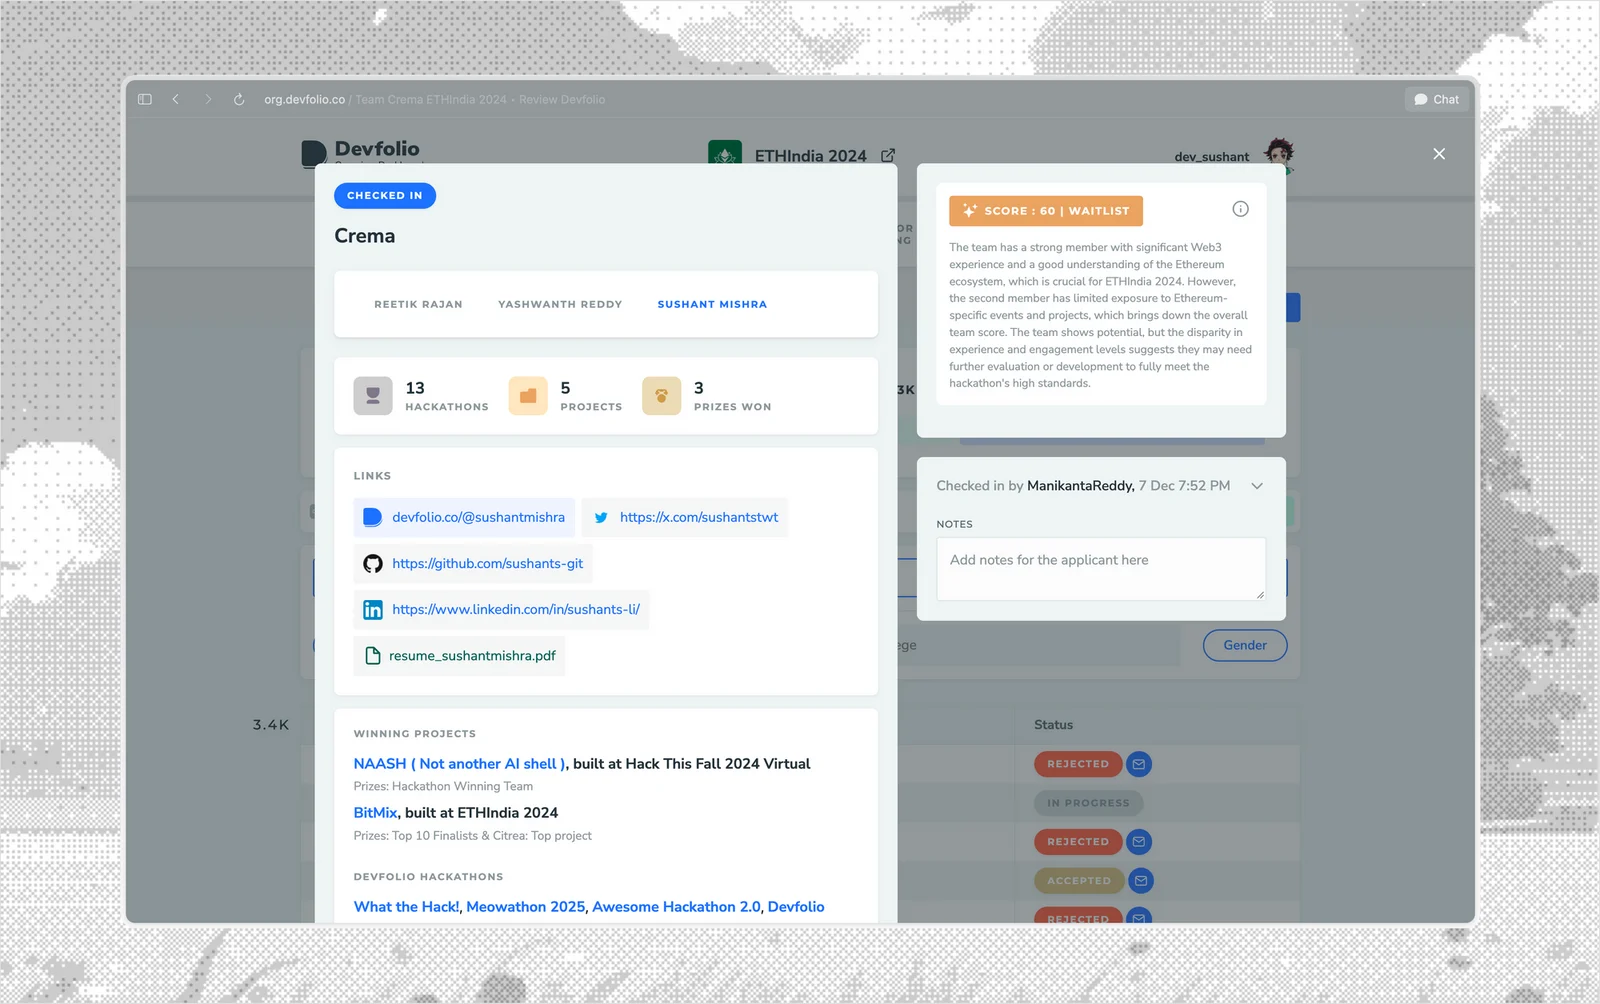Open the LinkedIn sushants-li link

[x=501, y=610]
